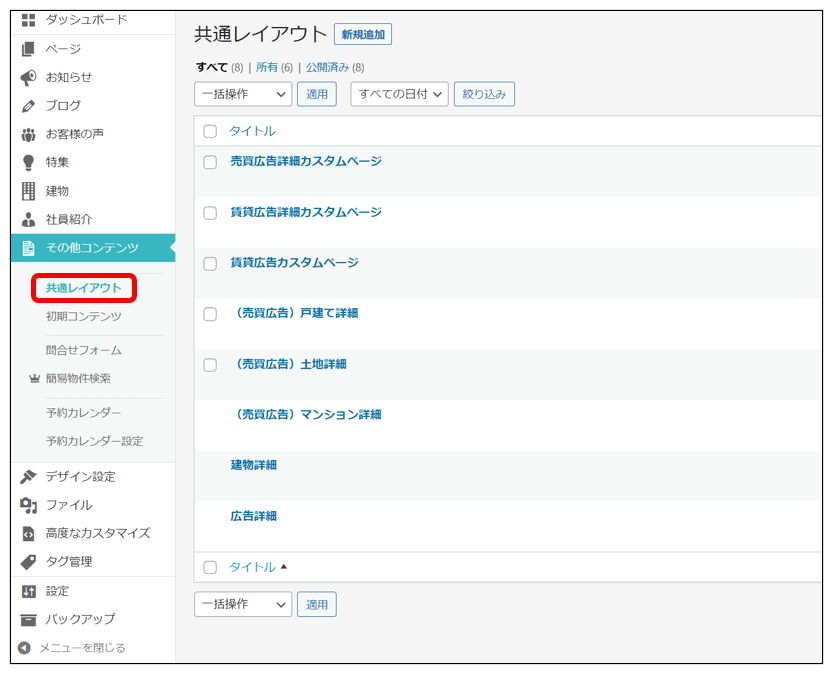This screenshot has width=831, height=673.
Task: Click the ファイル media icon
Action: (x=29, y=505)
